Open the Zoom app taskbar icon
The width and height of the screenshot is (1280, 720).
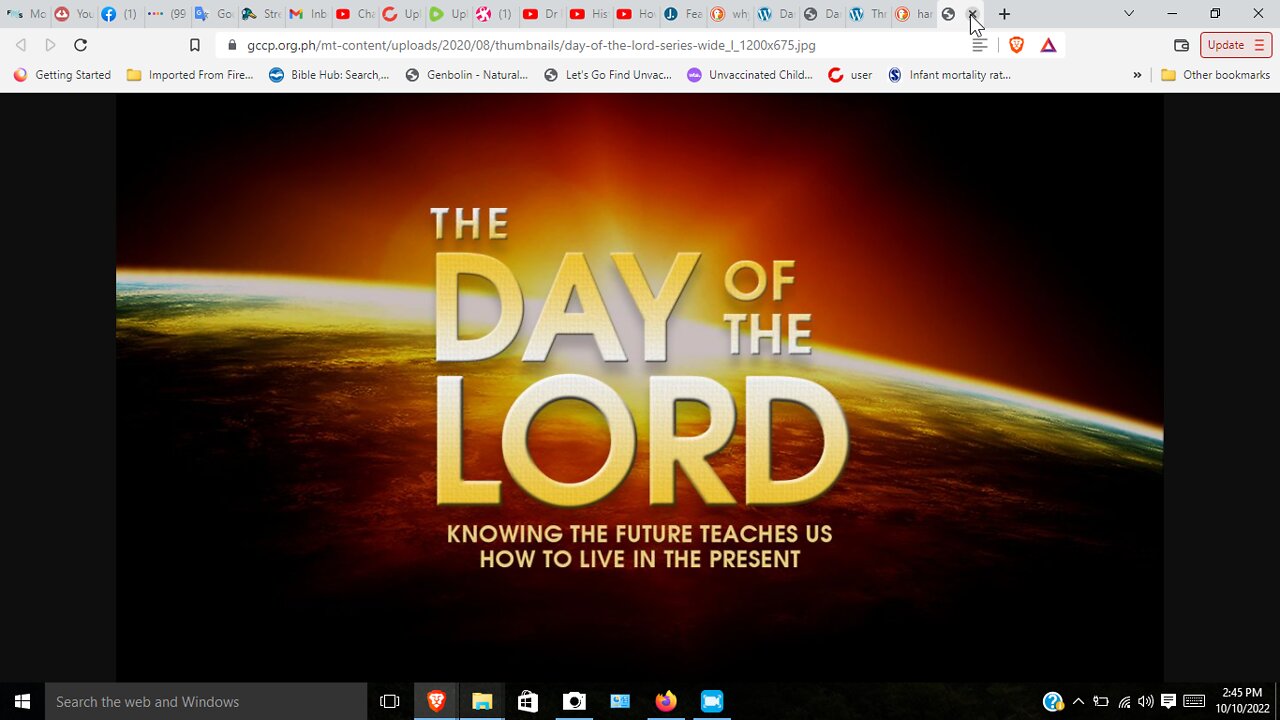tap(712, 701)
